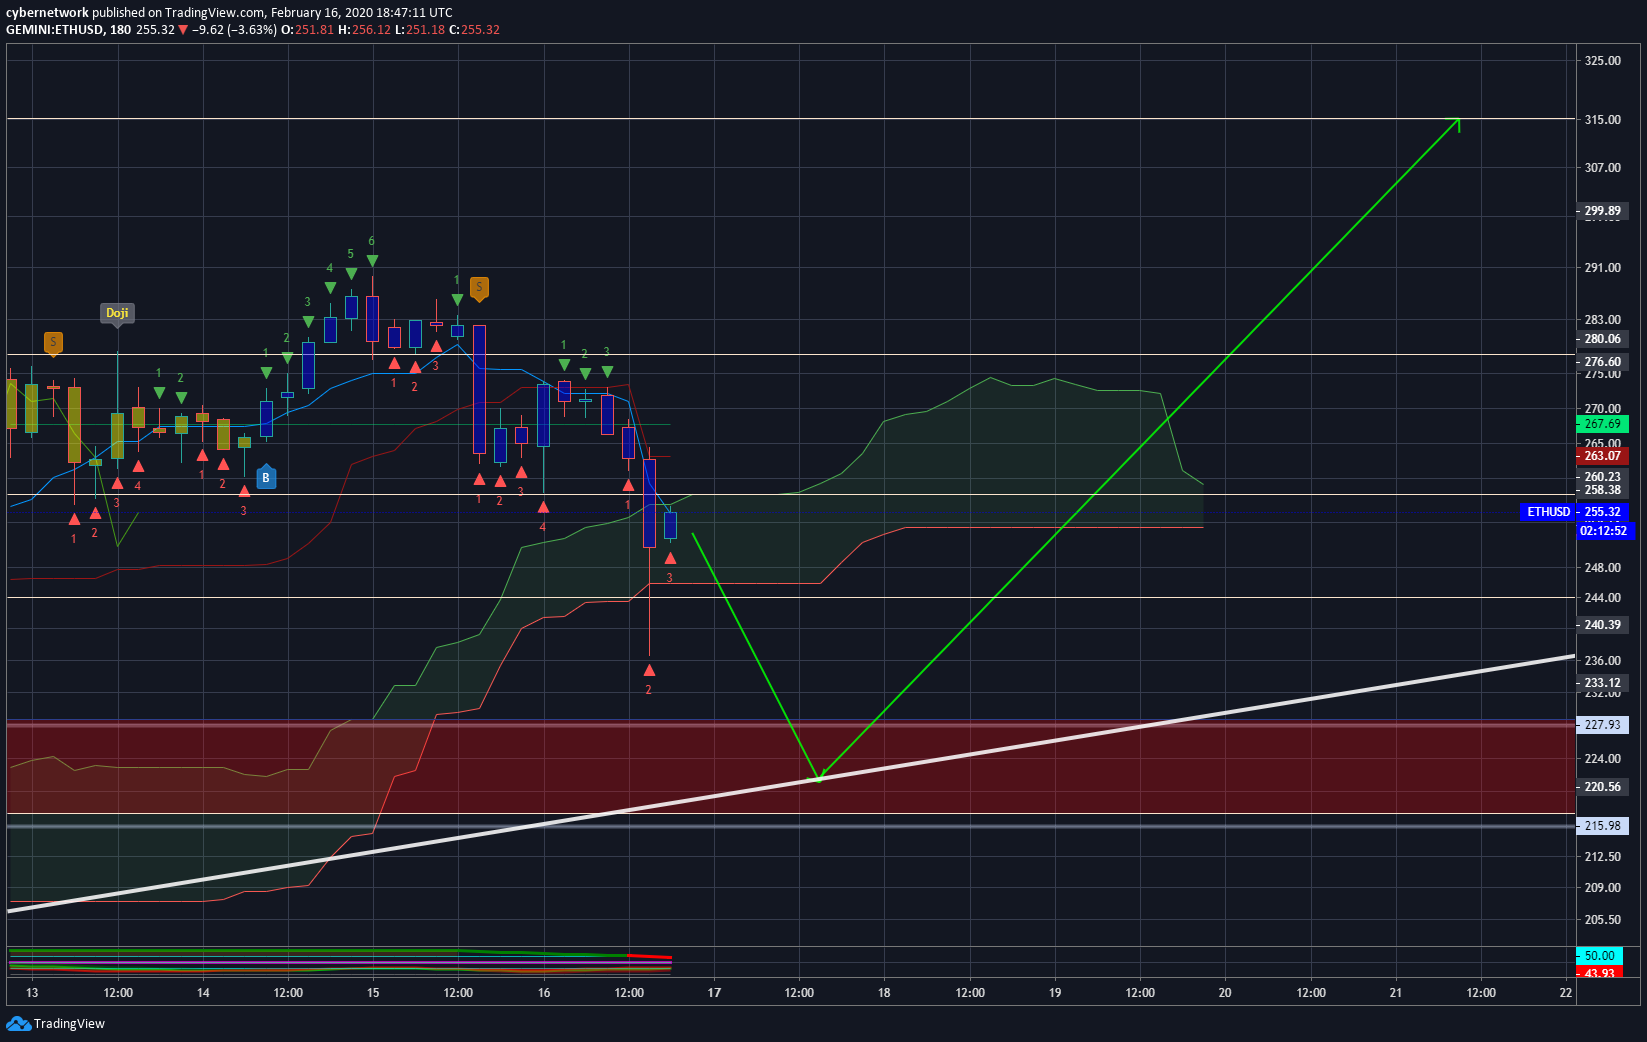This screenshot has width=1647, height=1042.
Task: Click date 17 on the time axis
Action: (x=714, y=993)
